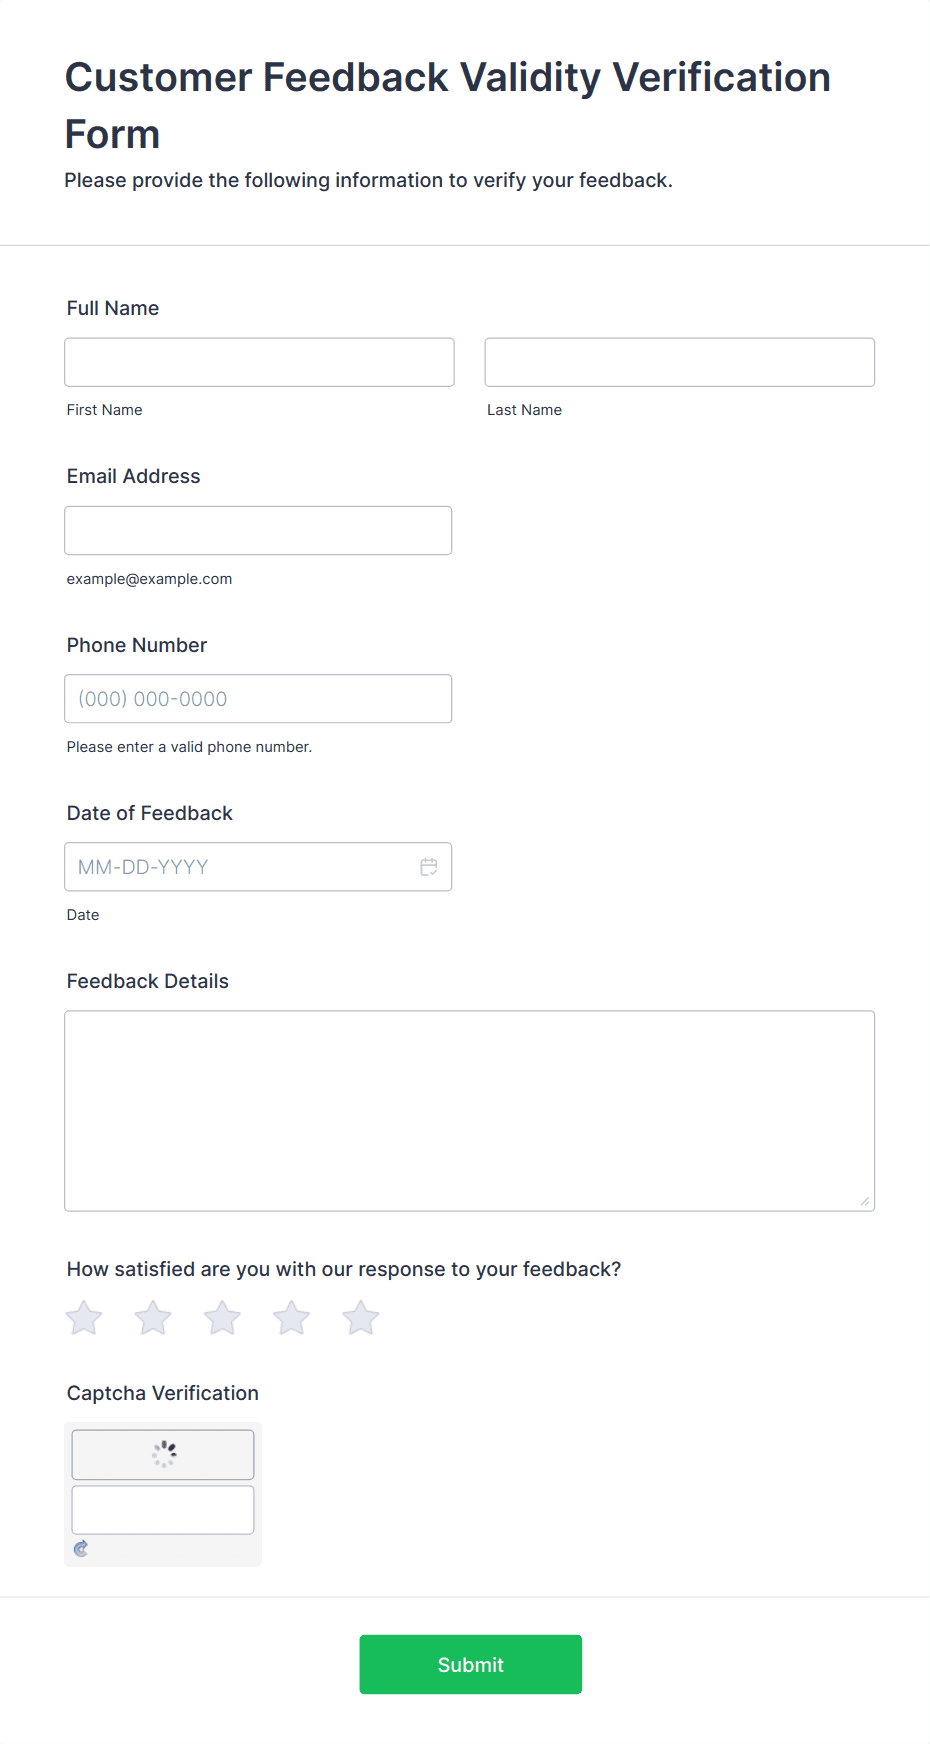Click the Captcha Verification label
930x1744 pixels.
click(163, 1393)
